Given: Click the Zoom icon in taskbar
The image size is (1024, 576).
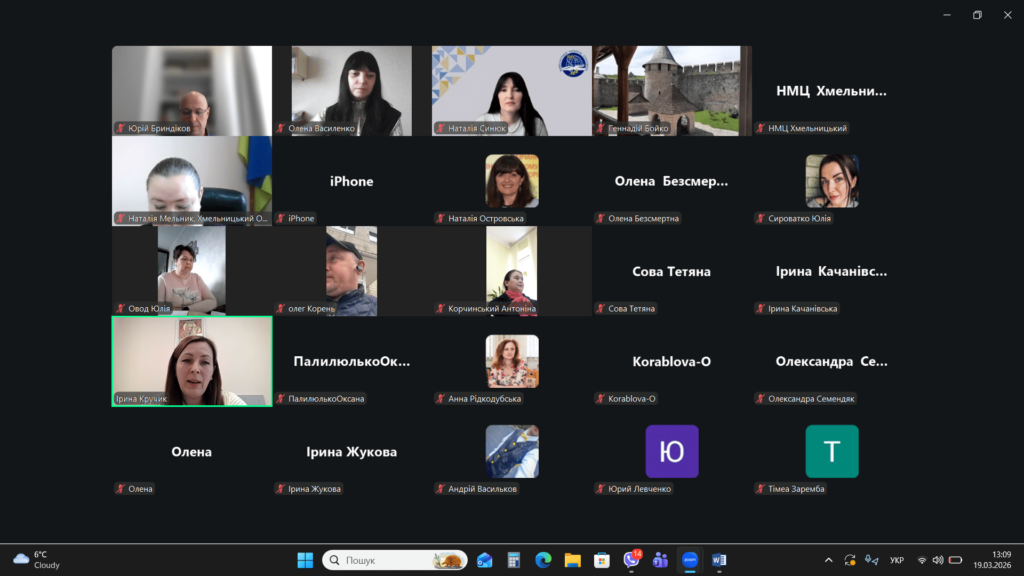Looking at the screenshot, I should coord(690,560).
